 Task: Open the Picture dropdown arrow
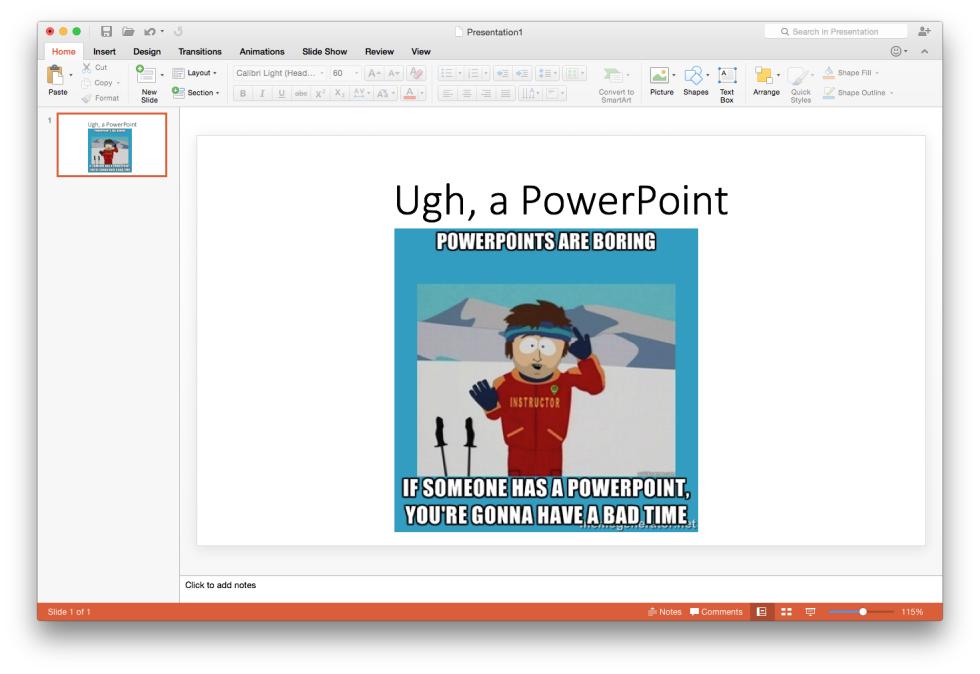(x=673, y=75)
